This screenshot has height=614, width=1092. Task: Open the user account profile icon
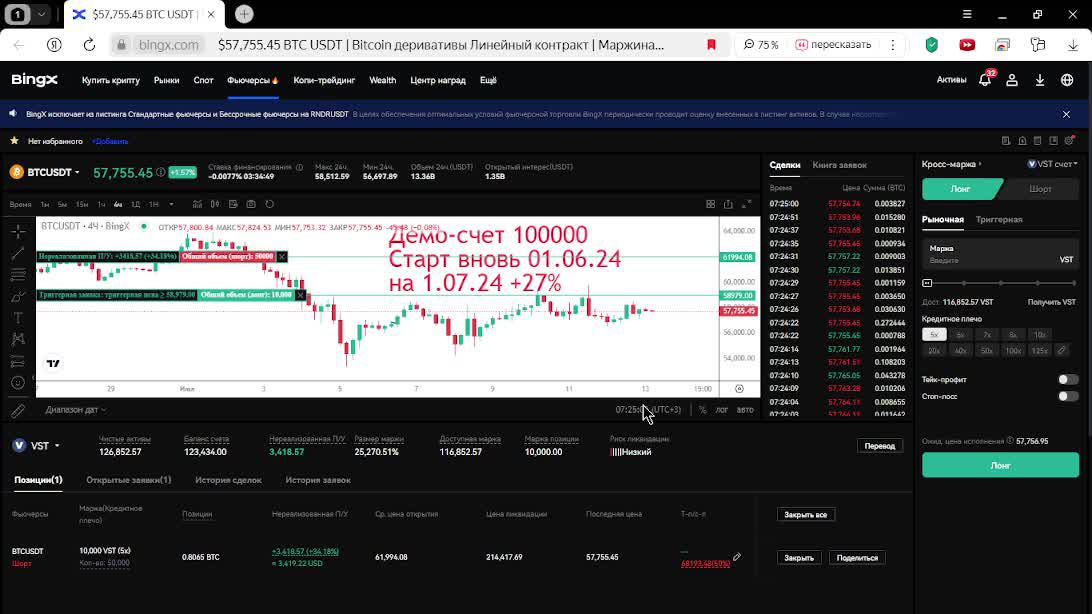pos(1012,80)
